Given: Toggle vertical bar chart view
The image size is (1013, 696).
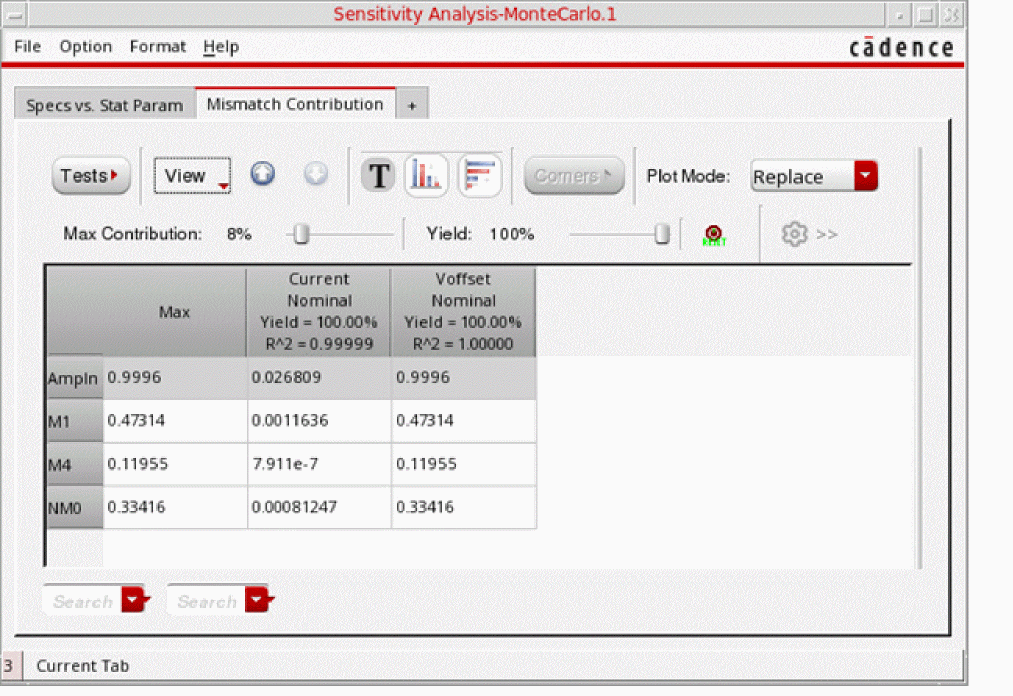Looking at the screenshot, I should [x=426, y=176].
